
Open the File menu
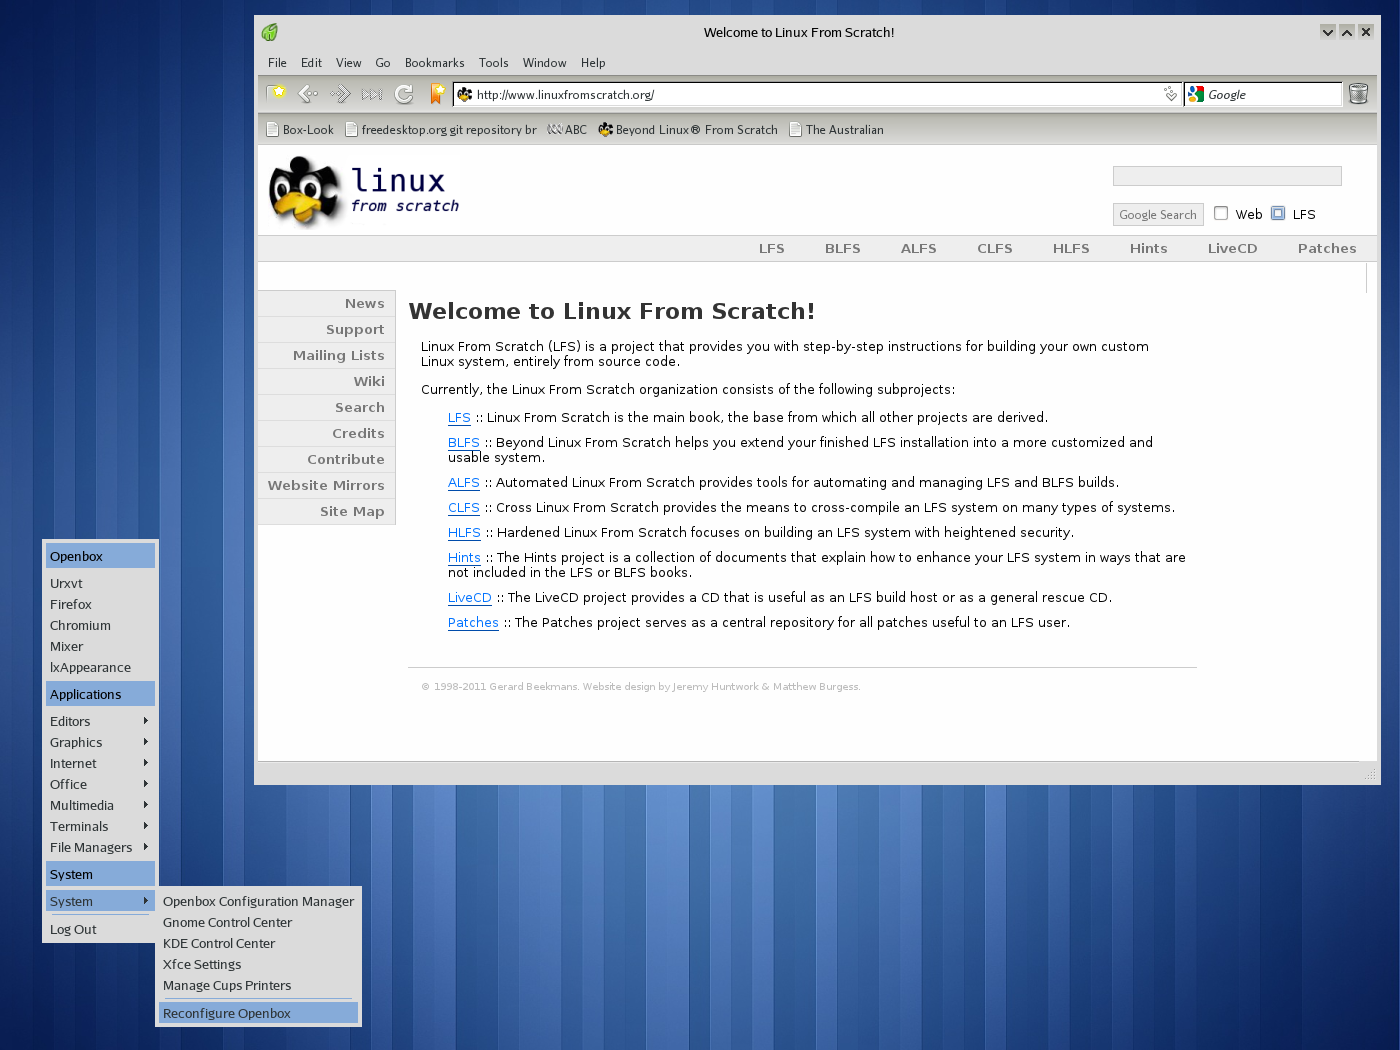click(277, 63)
